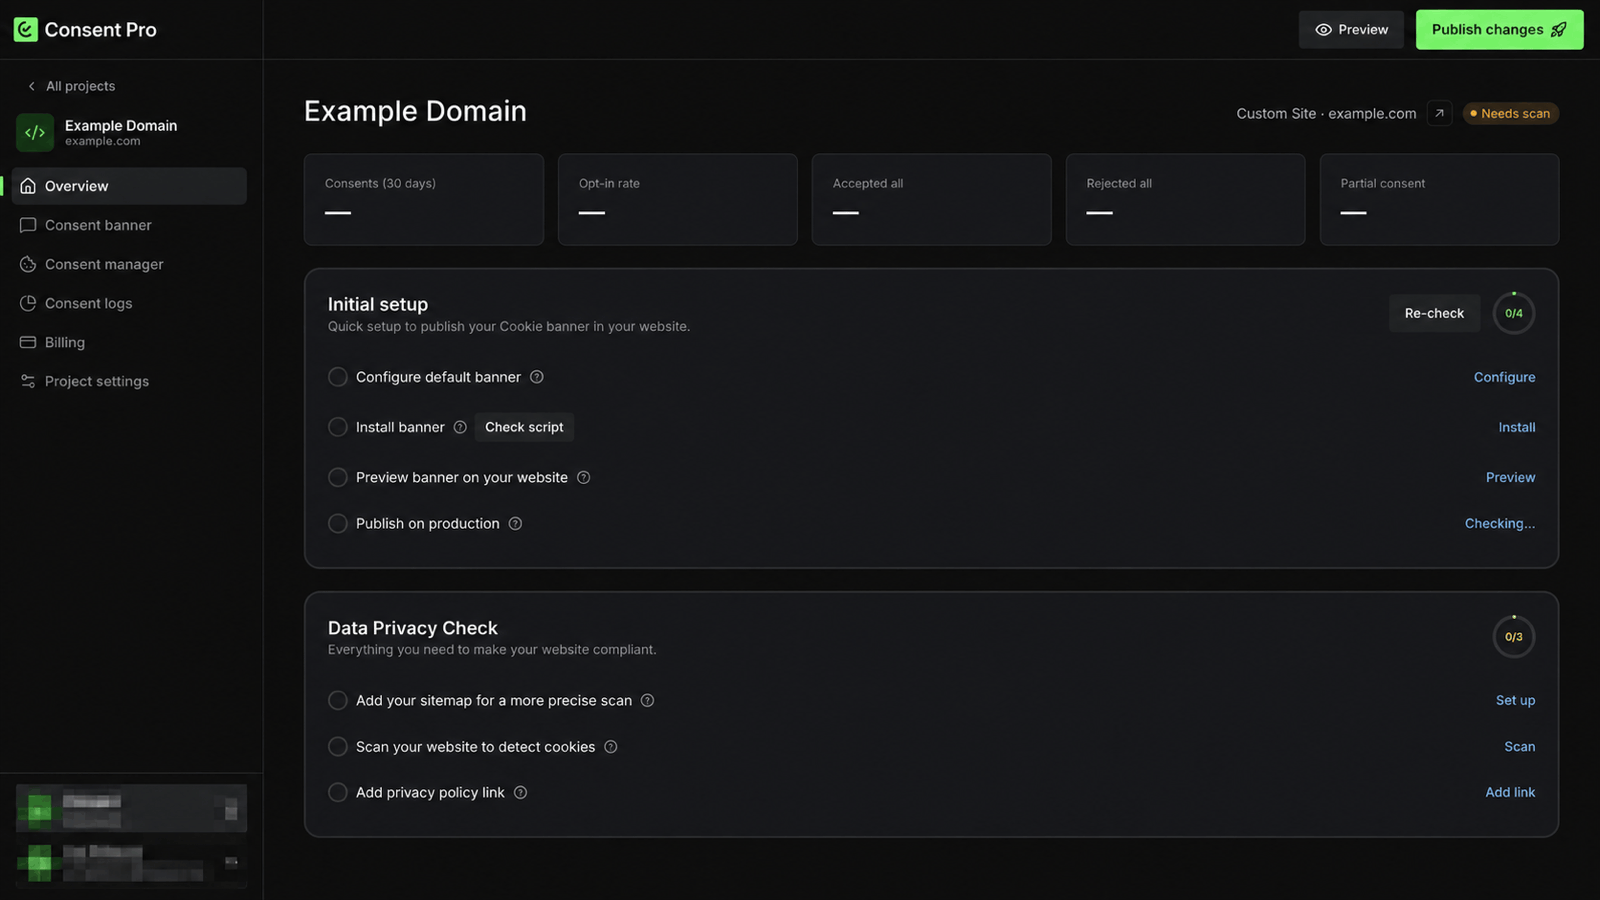The height and width of the screenshot is (900, 1600).
Task: Click the 0/4 progress ring
Action: tap(1514, 313)
